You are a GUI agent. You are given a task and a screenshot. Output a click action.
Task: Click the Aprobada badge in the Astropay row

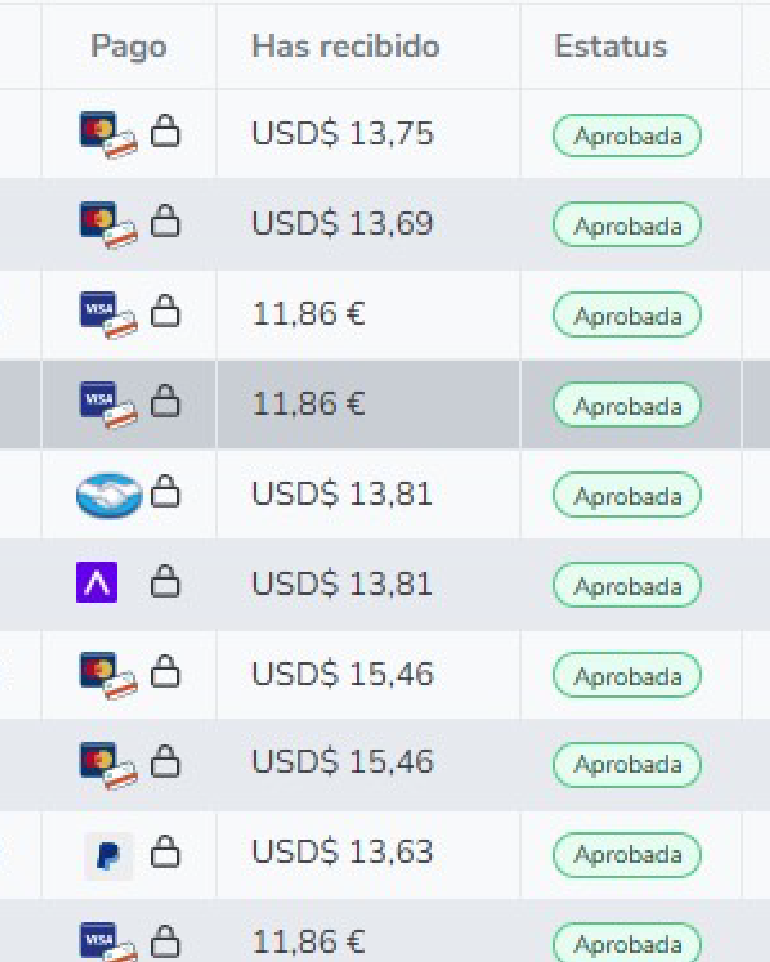tap(627, 586)
